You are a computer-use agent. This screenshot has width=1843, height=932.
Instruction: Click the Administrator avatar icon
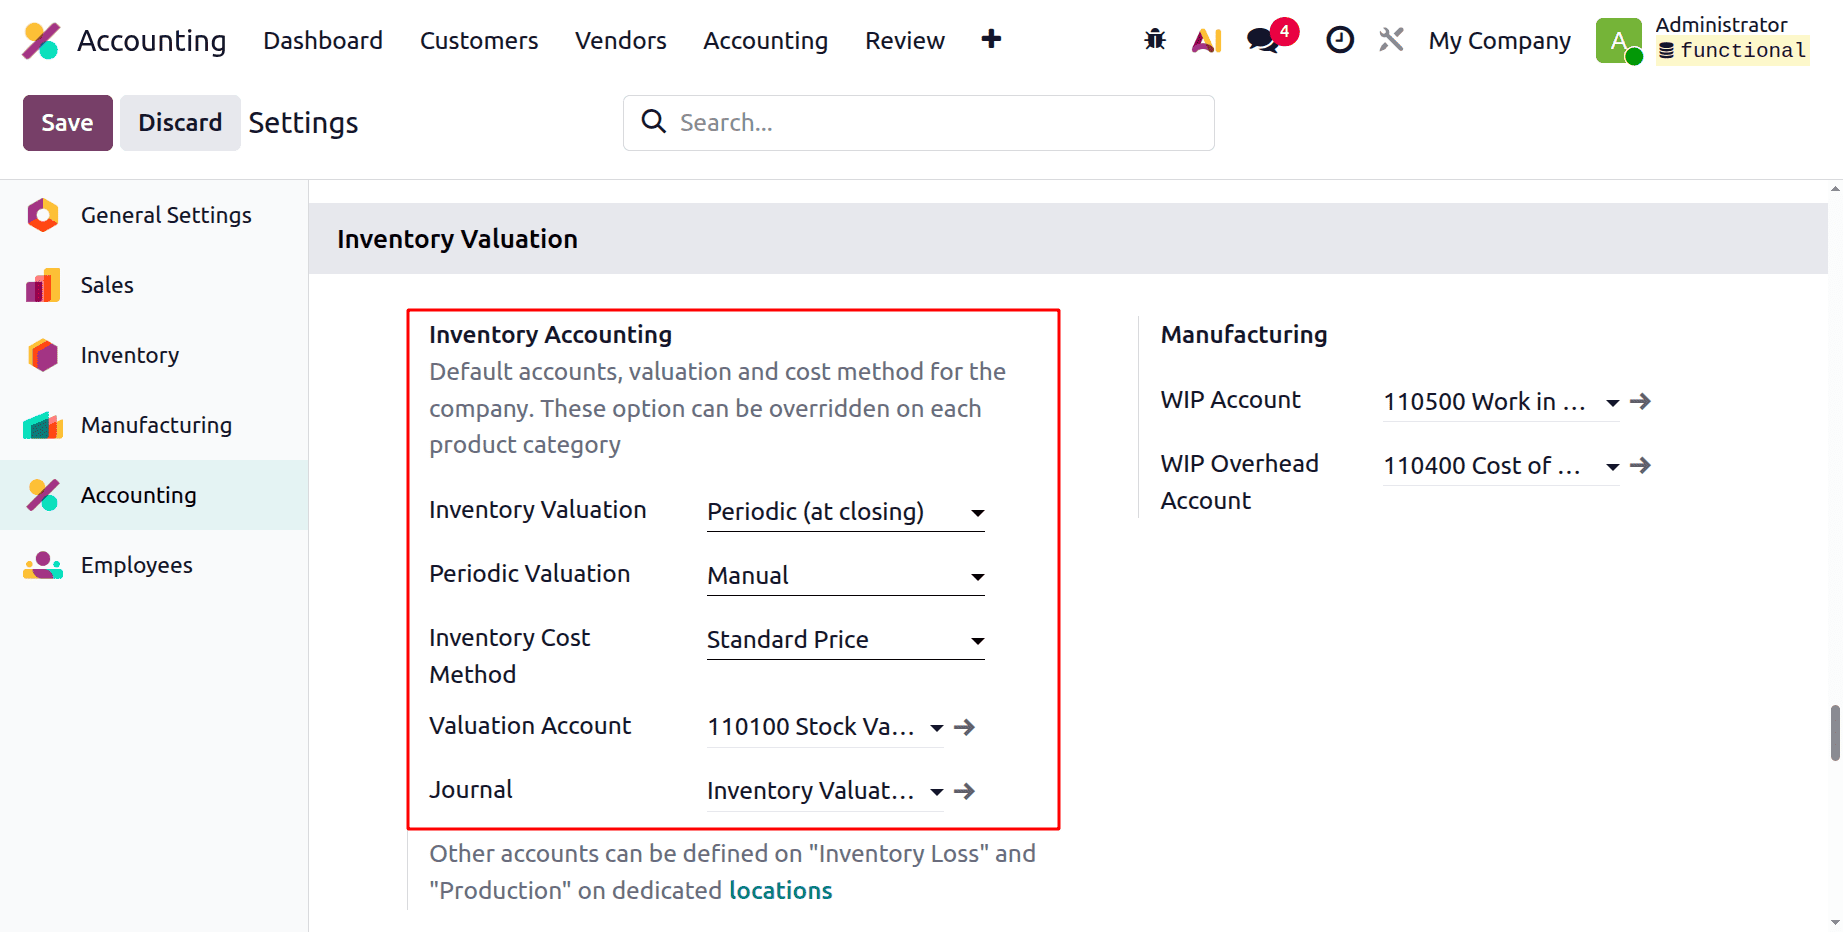pyautogui.click(x=1619, y=41)
